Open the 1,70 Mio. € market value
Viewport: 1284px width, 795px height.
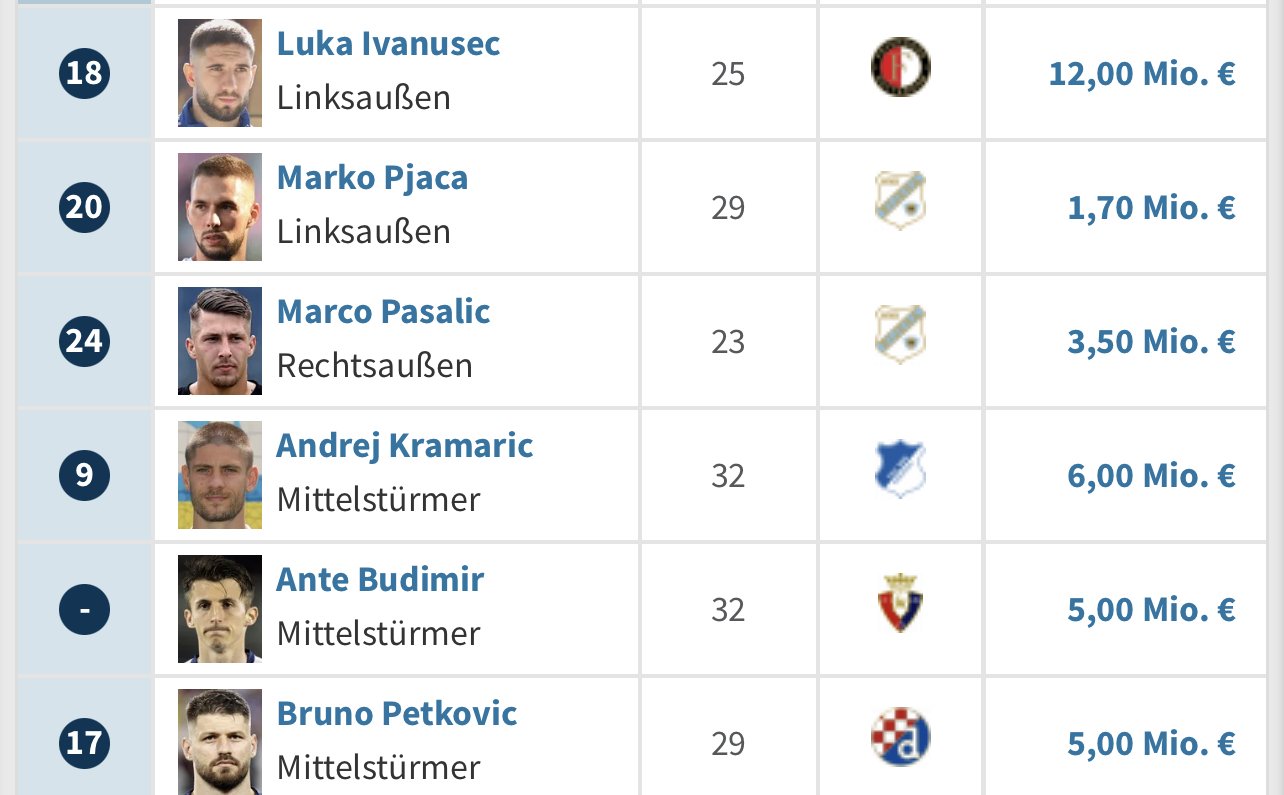click(x=1152, y=208)
